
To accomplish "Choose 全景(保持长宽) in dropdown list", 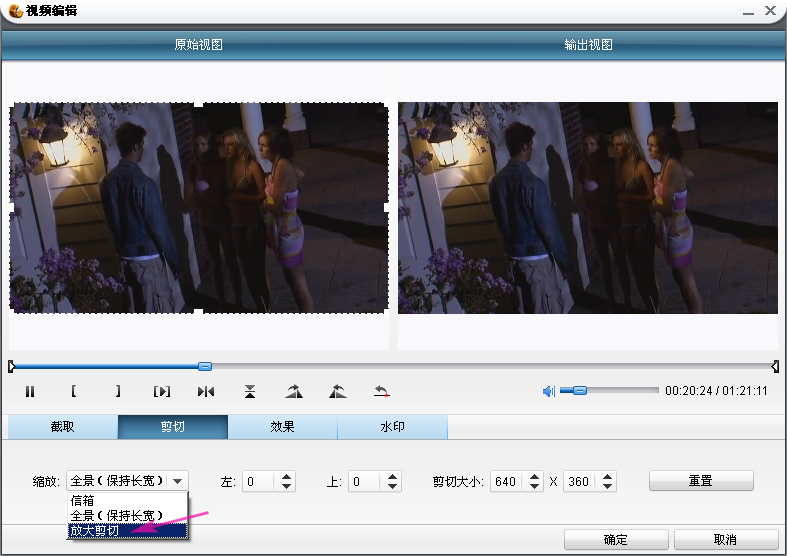I will coord(127,515).
